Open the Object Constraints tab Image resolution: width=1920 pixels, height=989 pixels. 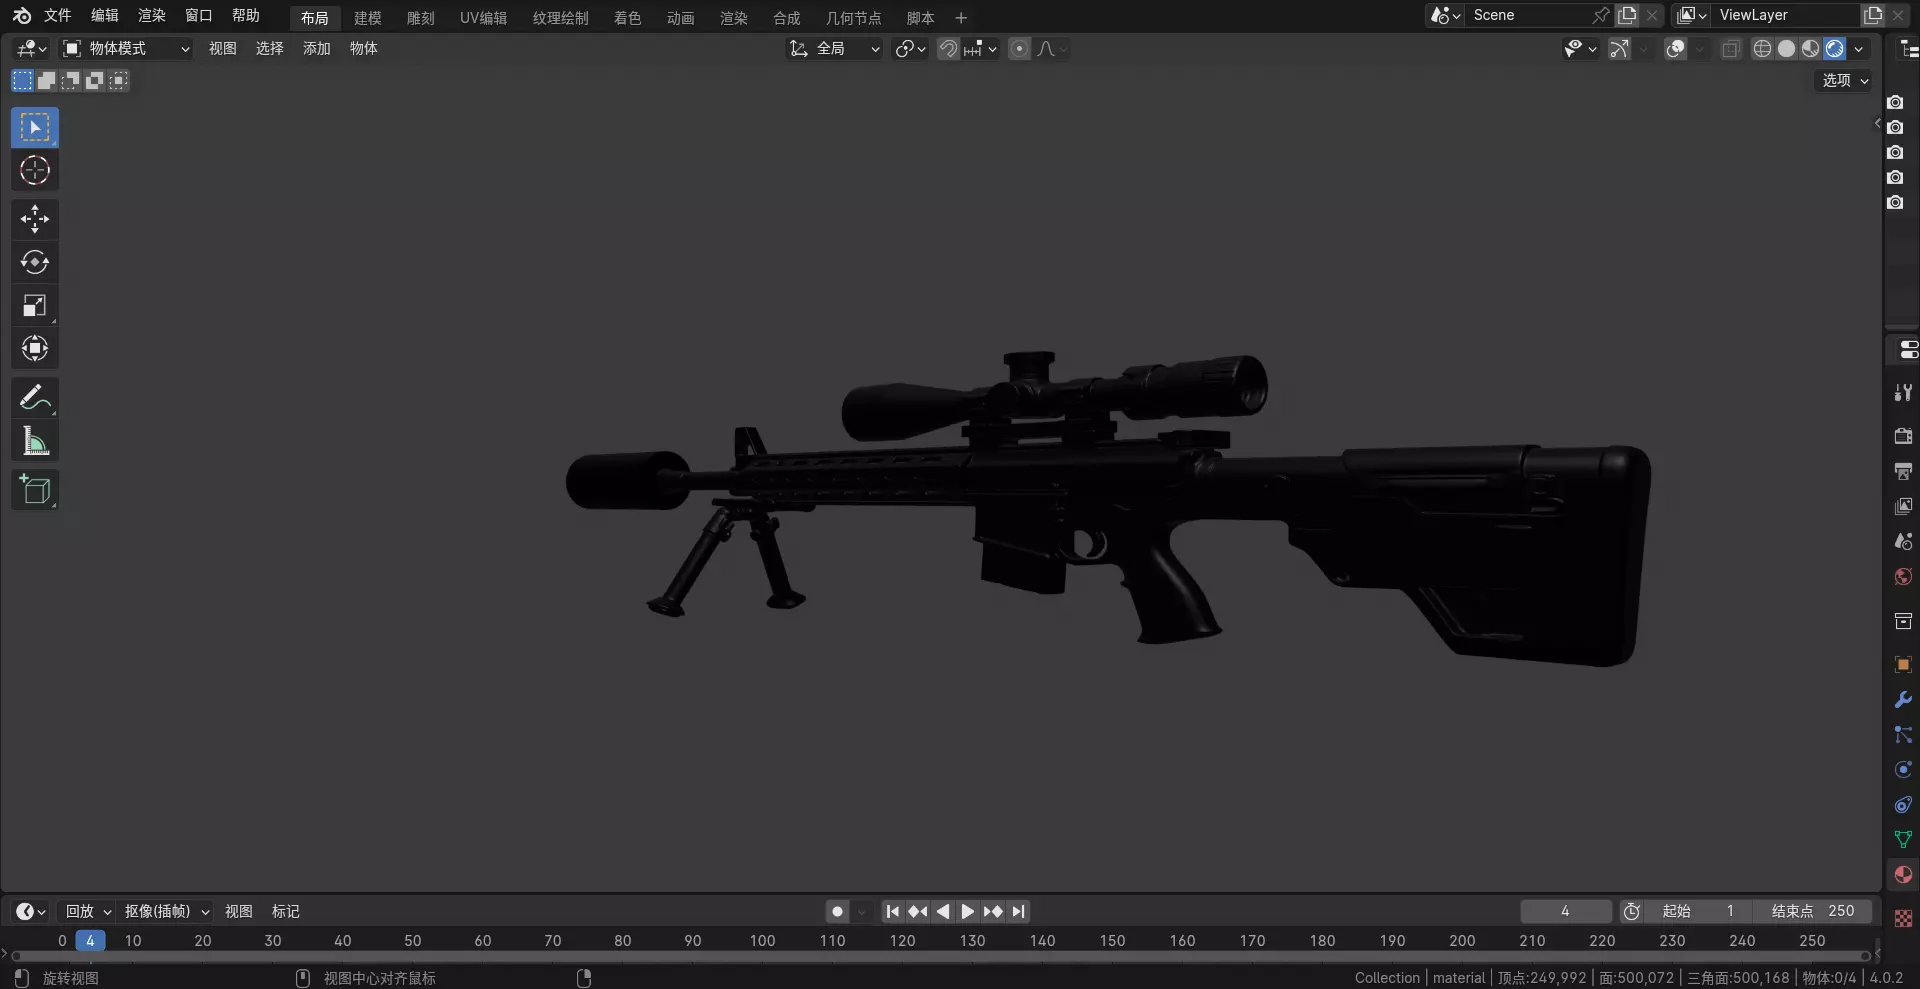(x=1903, y=805)
